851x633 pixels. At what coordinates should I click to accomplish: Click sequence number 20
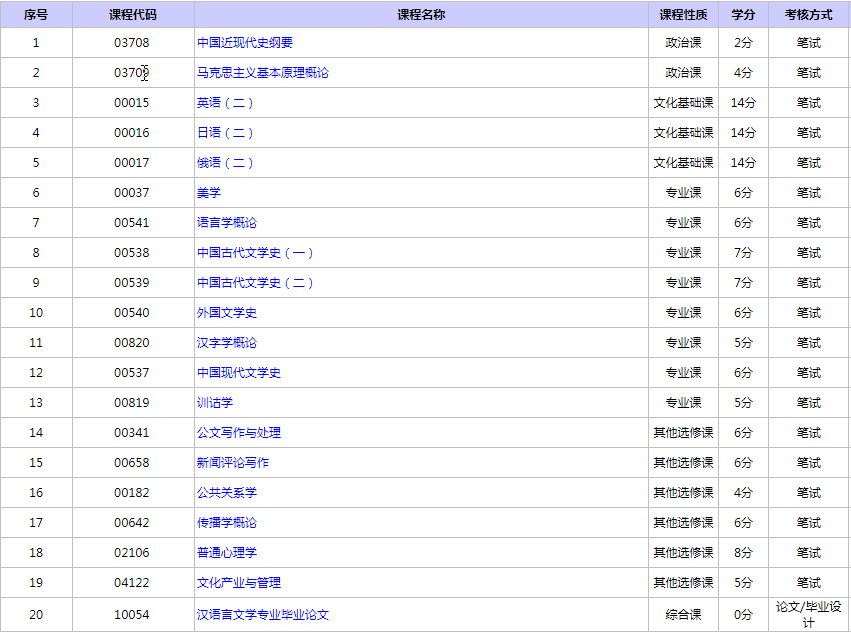[36, 614]
